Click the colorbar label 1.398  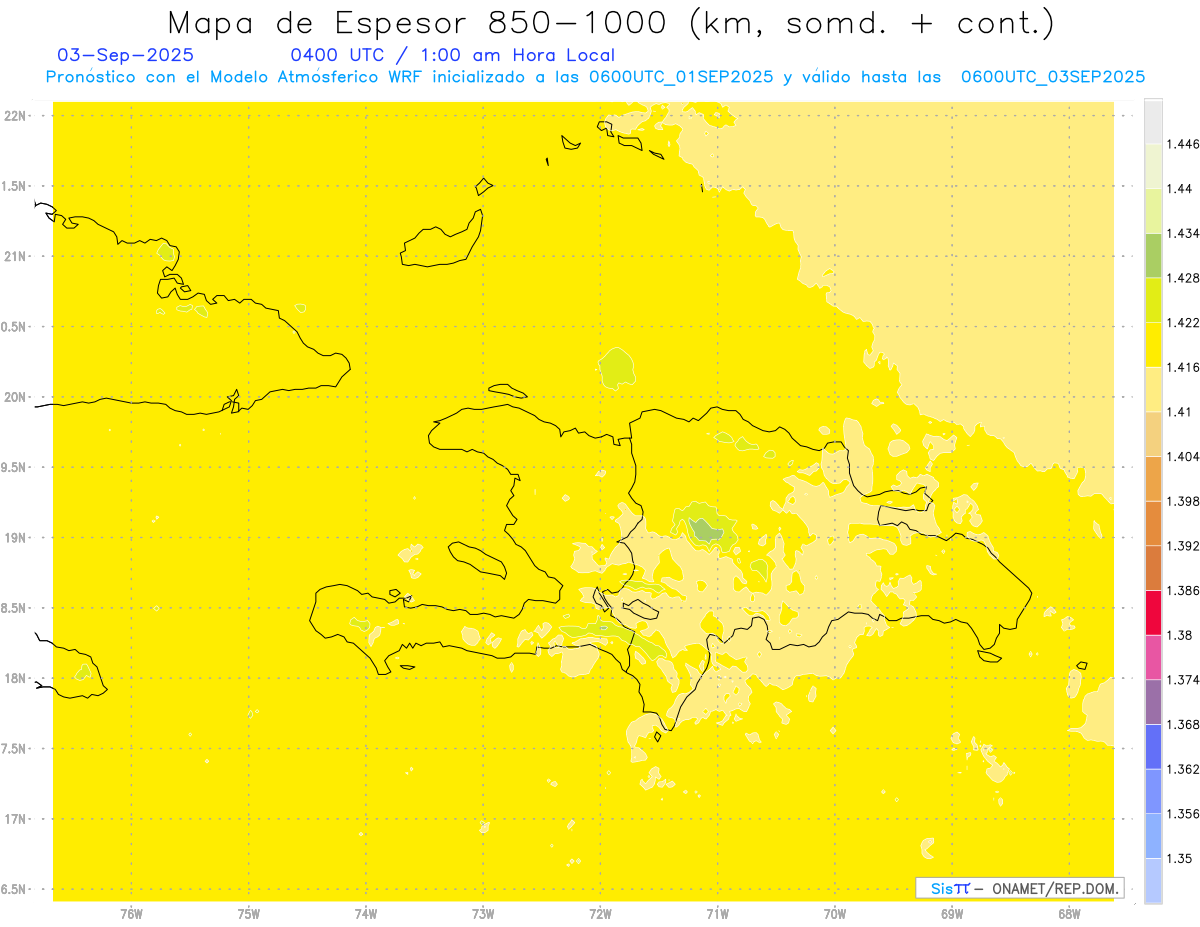[x=1183, y=501]
